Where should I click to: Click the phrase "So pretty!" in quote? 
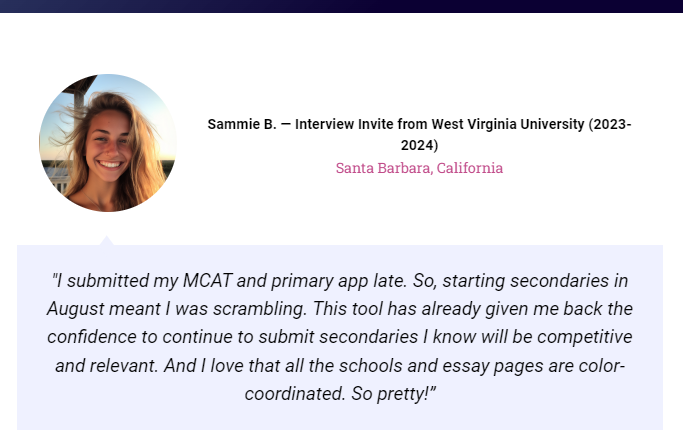[x=394, y=393]
